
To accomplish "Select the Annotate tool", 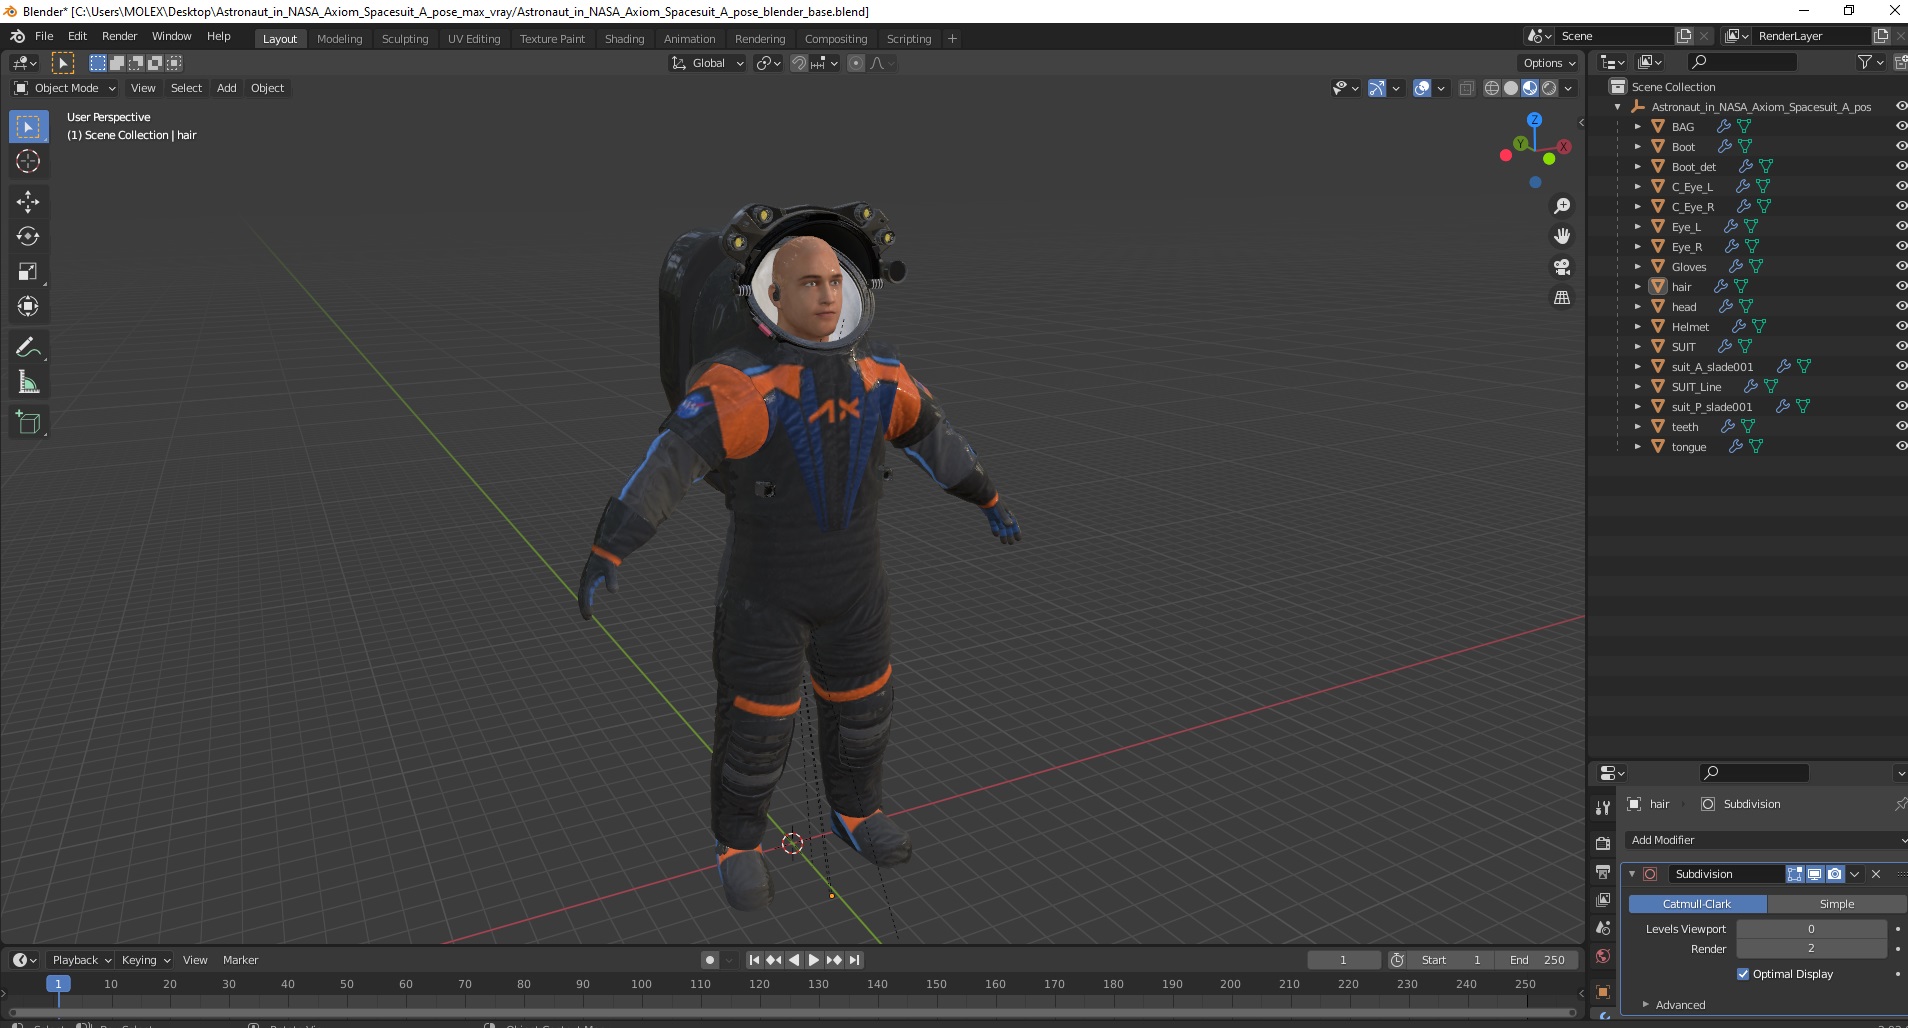I will pyautogui.click(x=28, y=347).
